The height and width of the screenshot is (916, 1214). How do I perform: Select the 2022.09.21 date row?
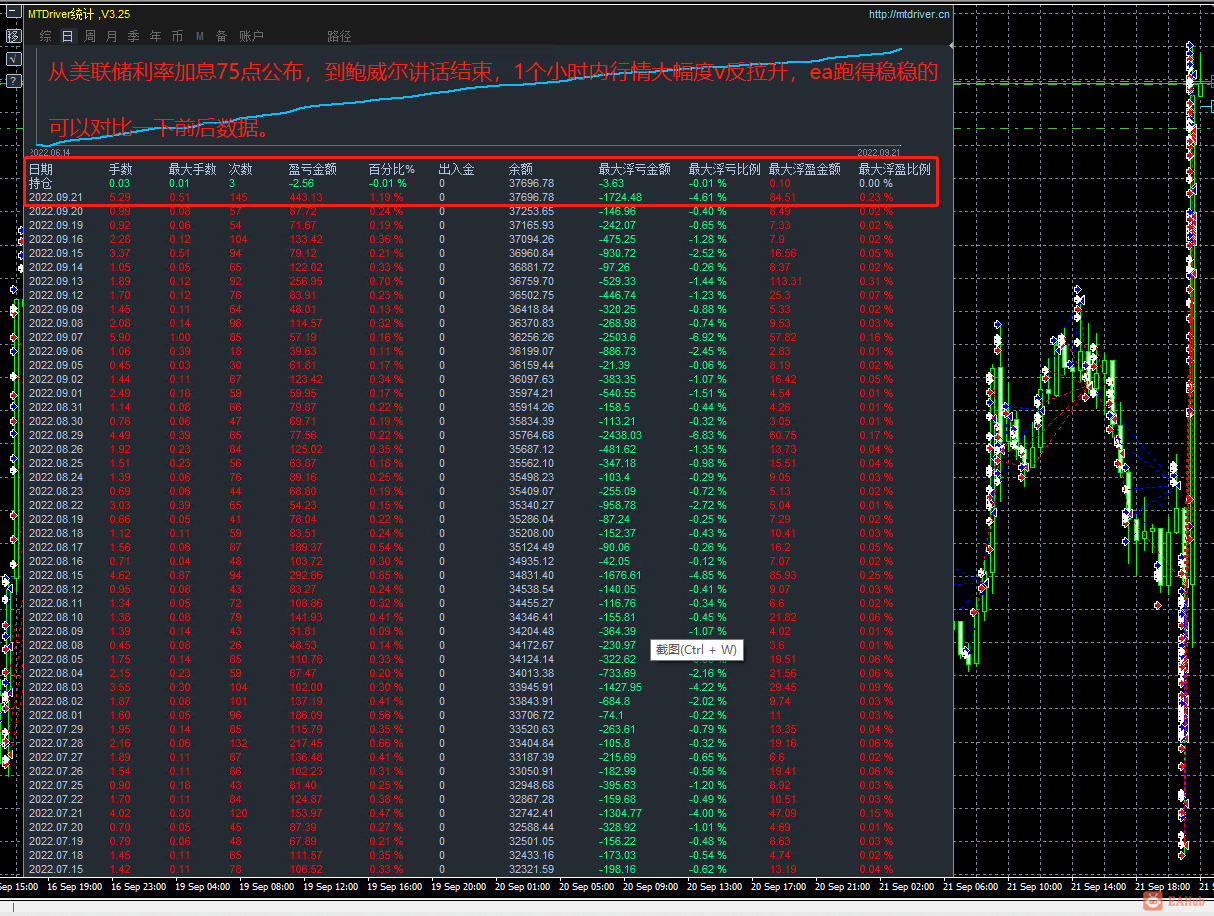55,198
